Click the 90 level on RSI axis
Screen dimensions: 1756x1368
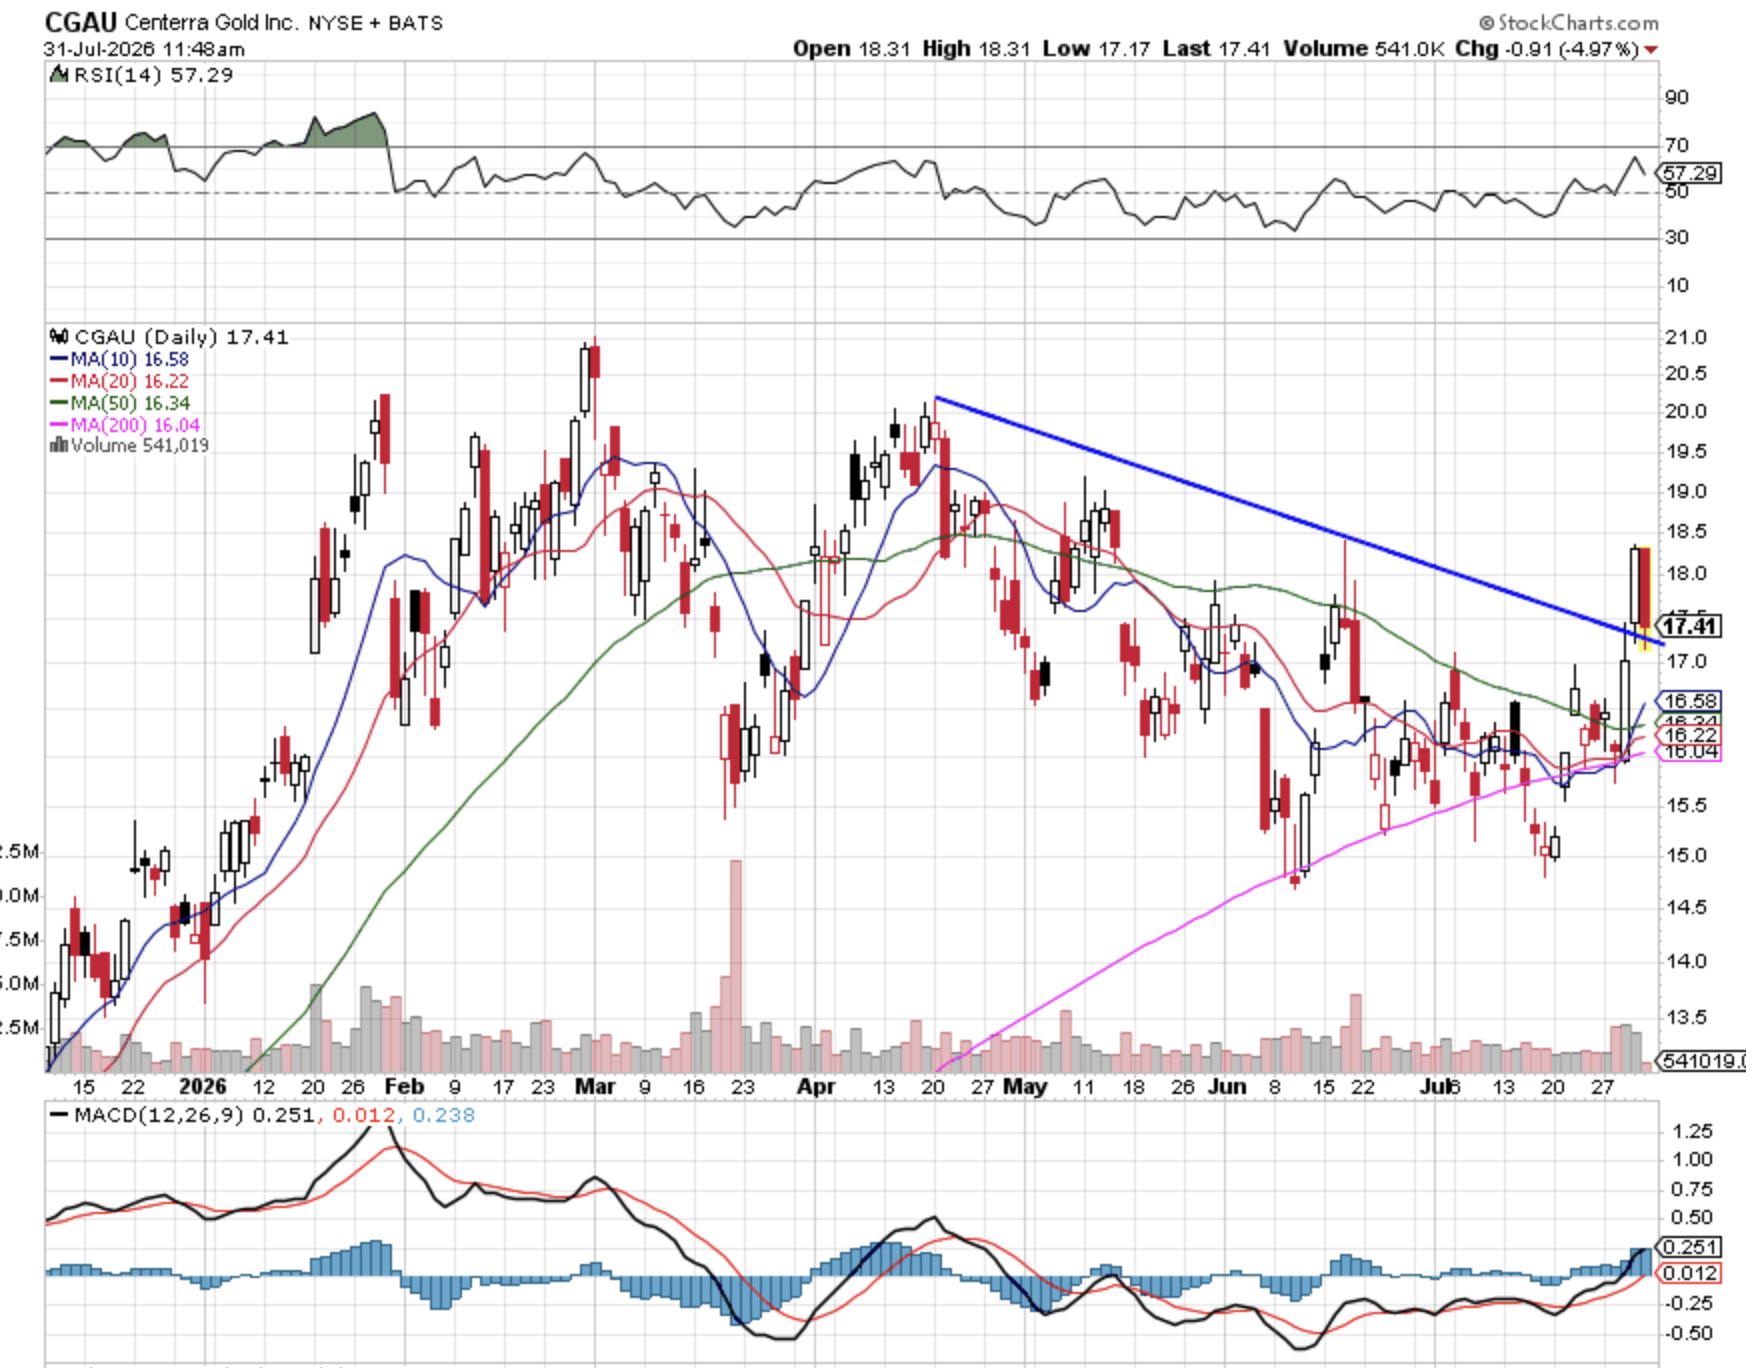(1677, 97)
